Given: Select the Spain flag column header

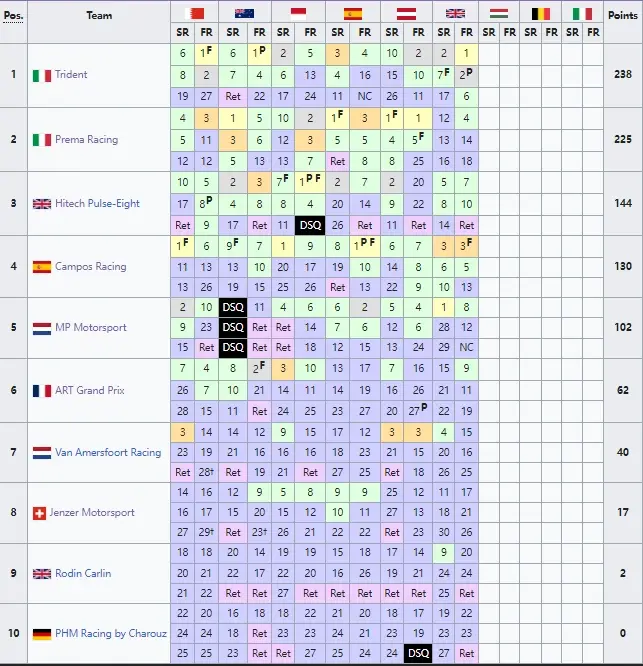Looking at the screenshot, I should pos(352,14).
